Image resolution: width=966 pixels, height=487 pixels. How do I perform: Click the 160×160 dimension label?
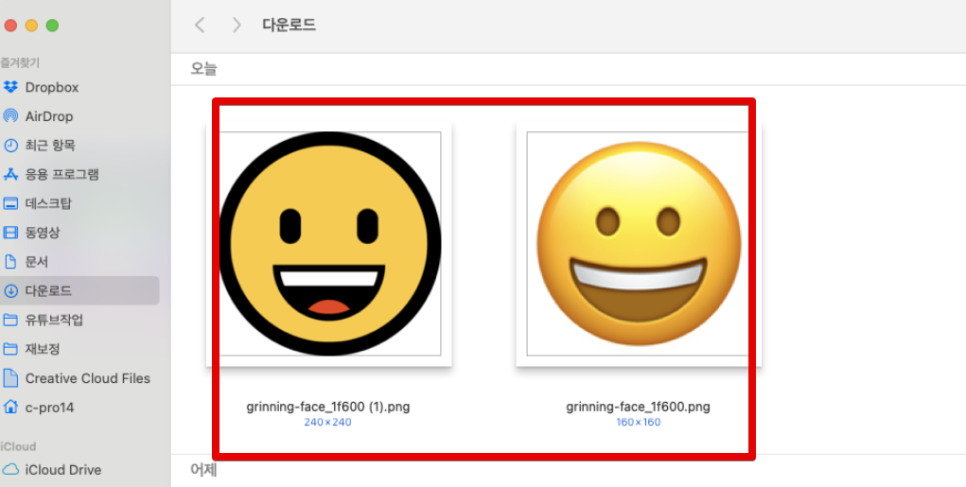click(x=638, y=422)
